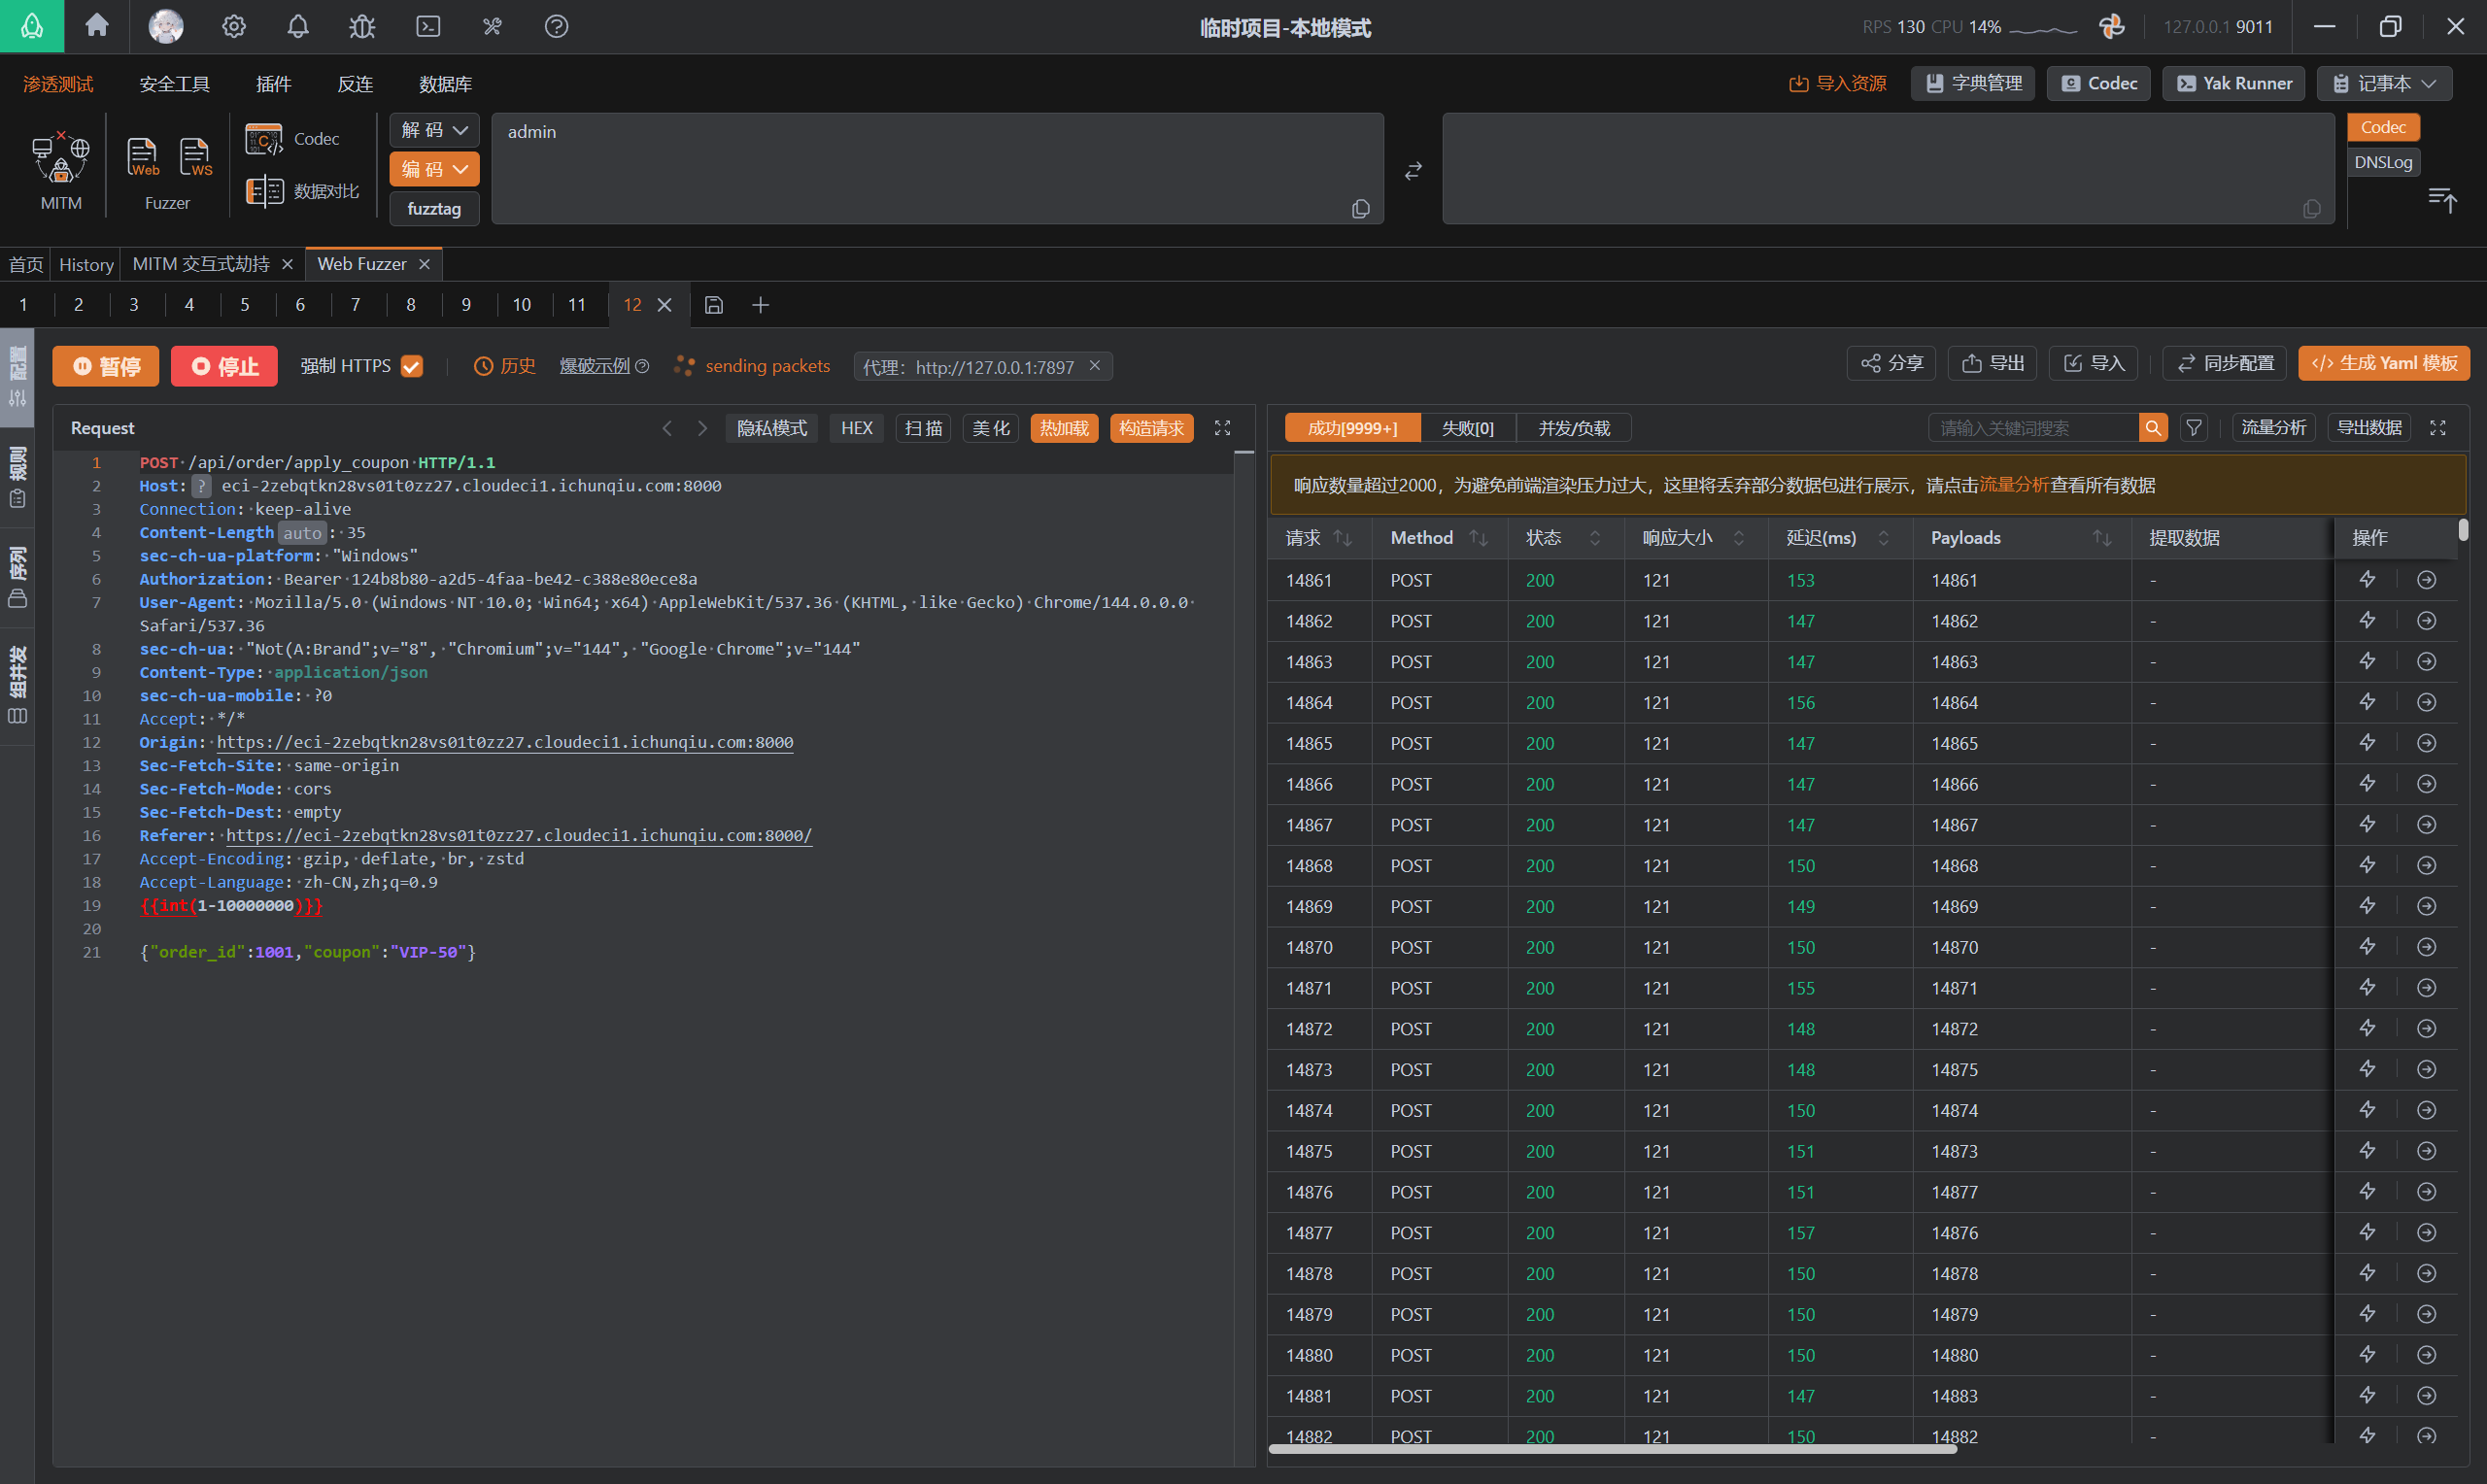Open the 插件 plugins menu
This screenshot has width=2487, height=1484.
273,84
